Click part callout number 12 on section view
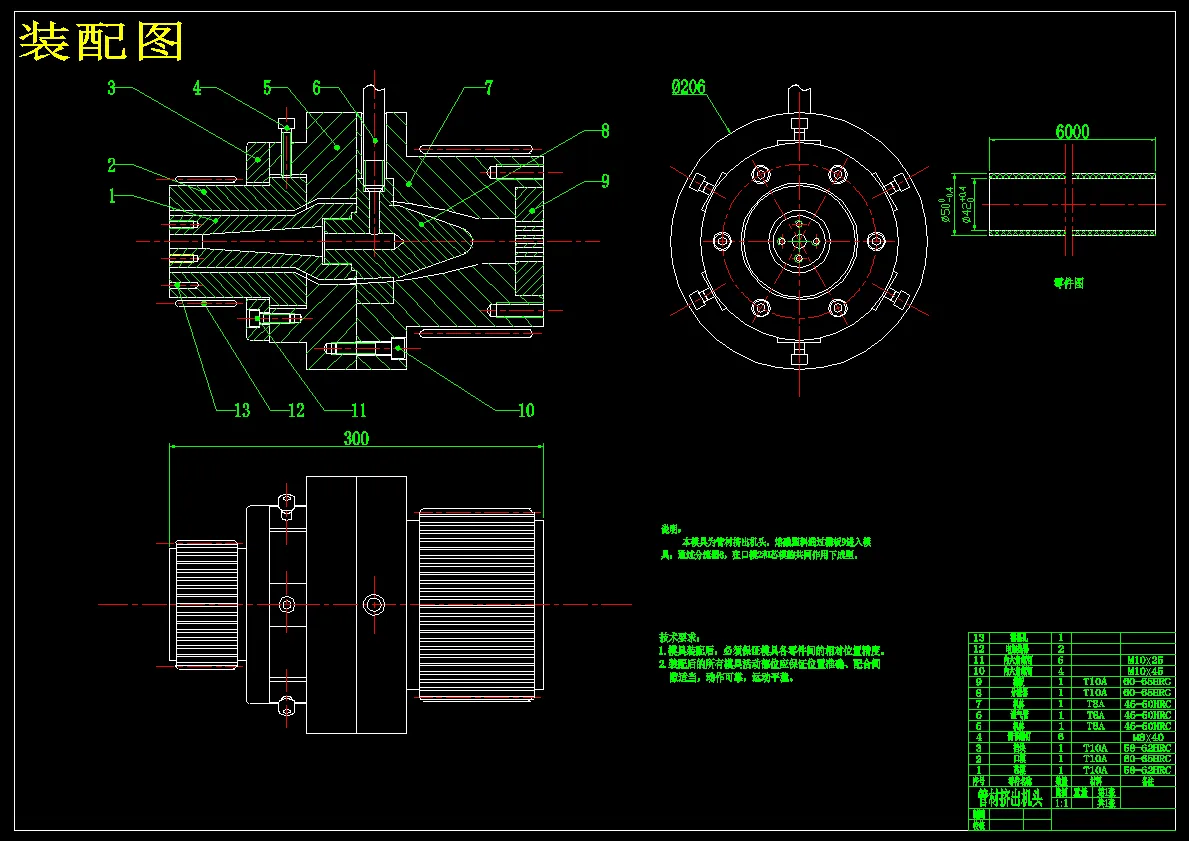The image size is (1189, 841). (x=296, y=410)
